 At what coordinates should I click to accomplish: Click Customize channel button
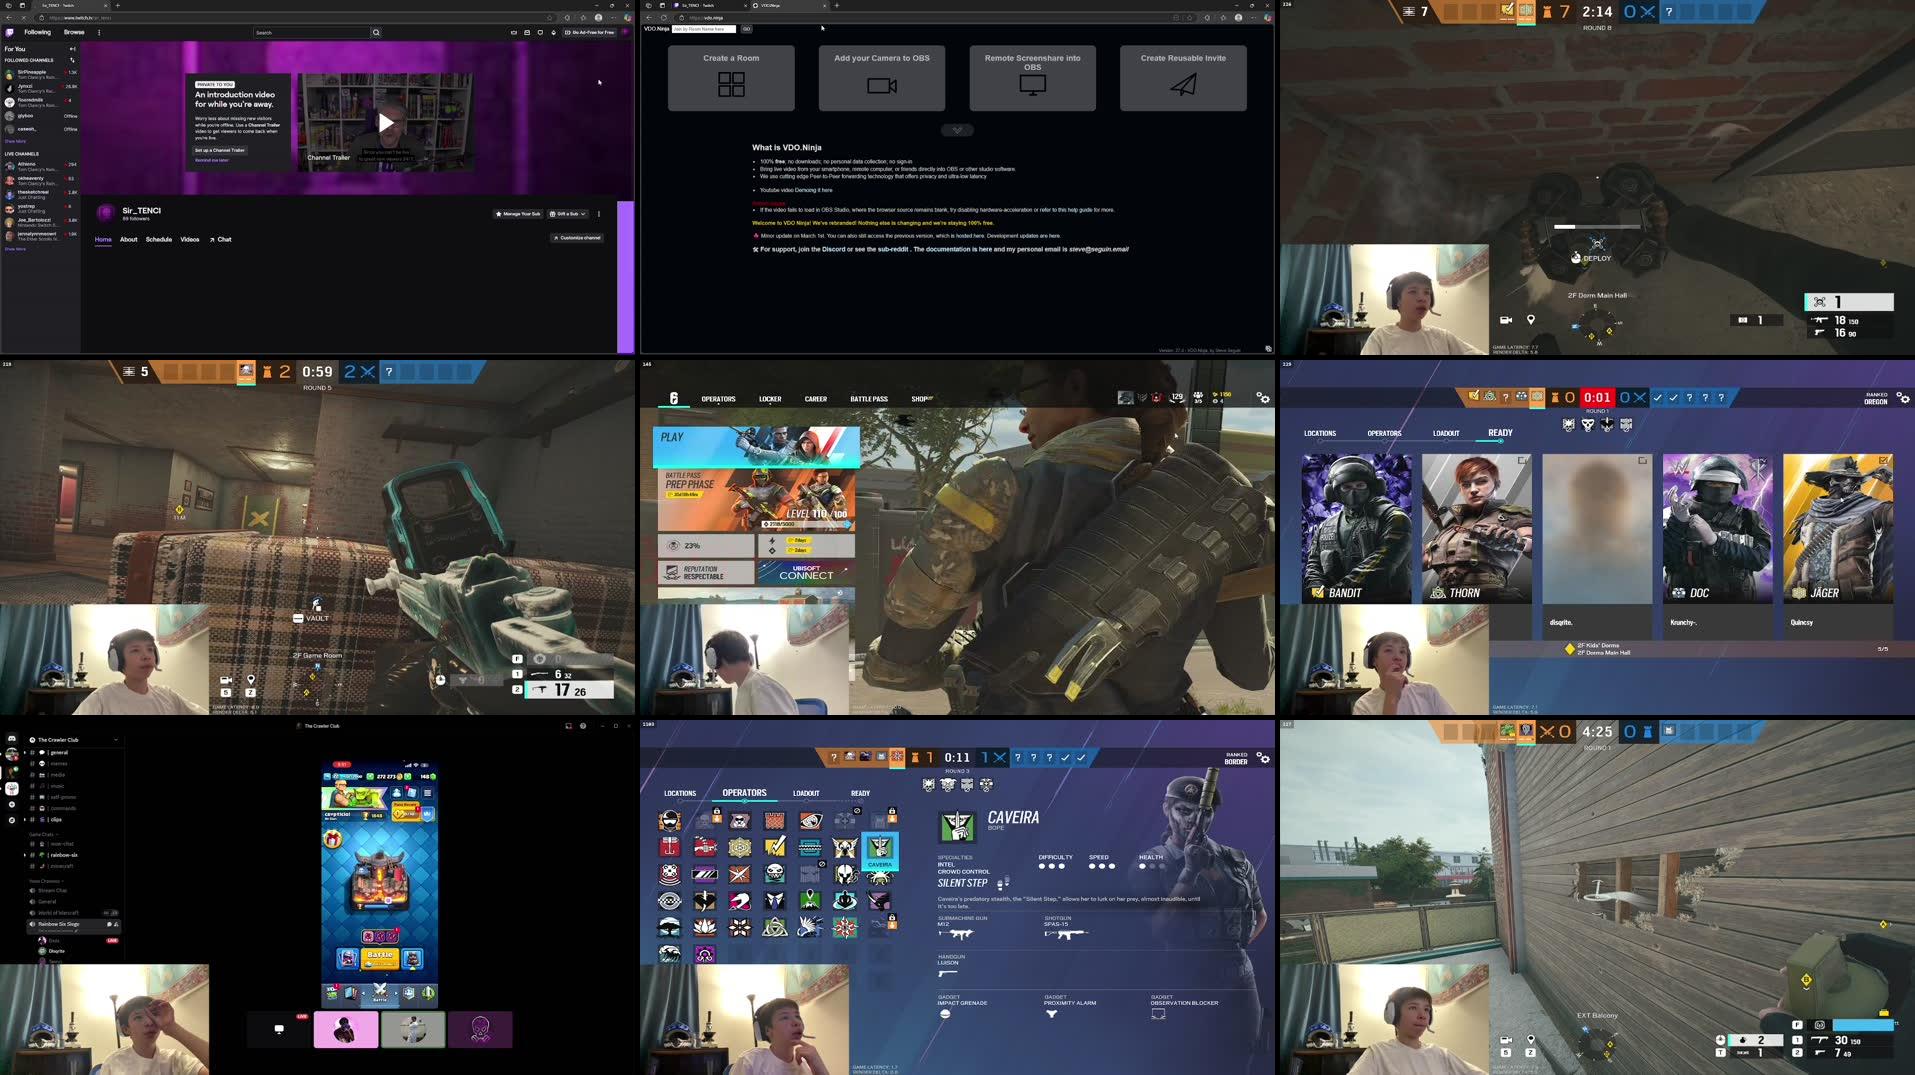(577, 238)
